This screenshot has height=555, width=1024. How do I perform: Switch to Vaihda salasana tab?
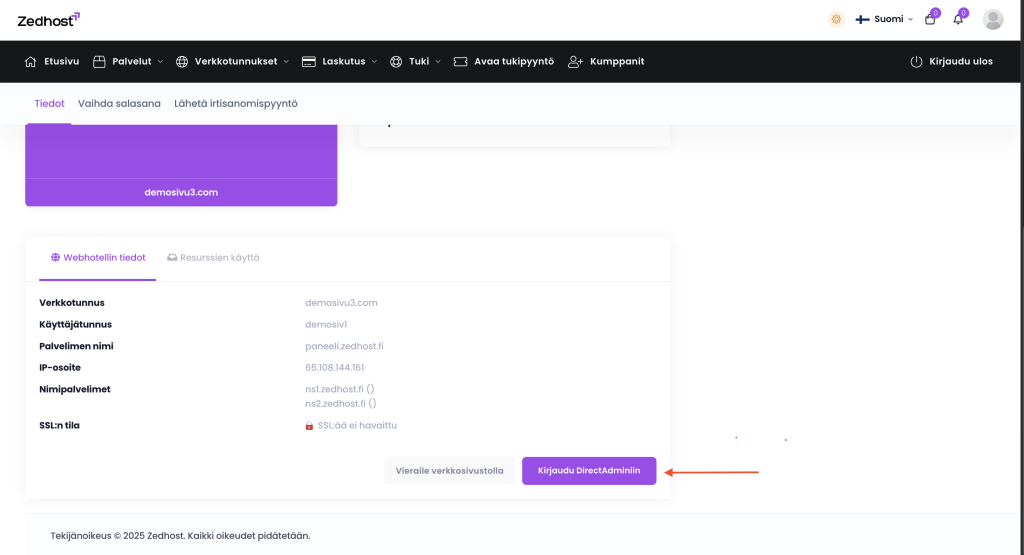[x=119, y=103]
